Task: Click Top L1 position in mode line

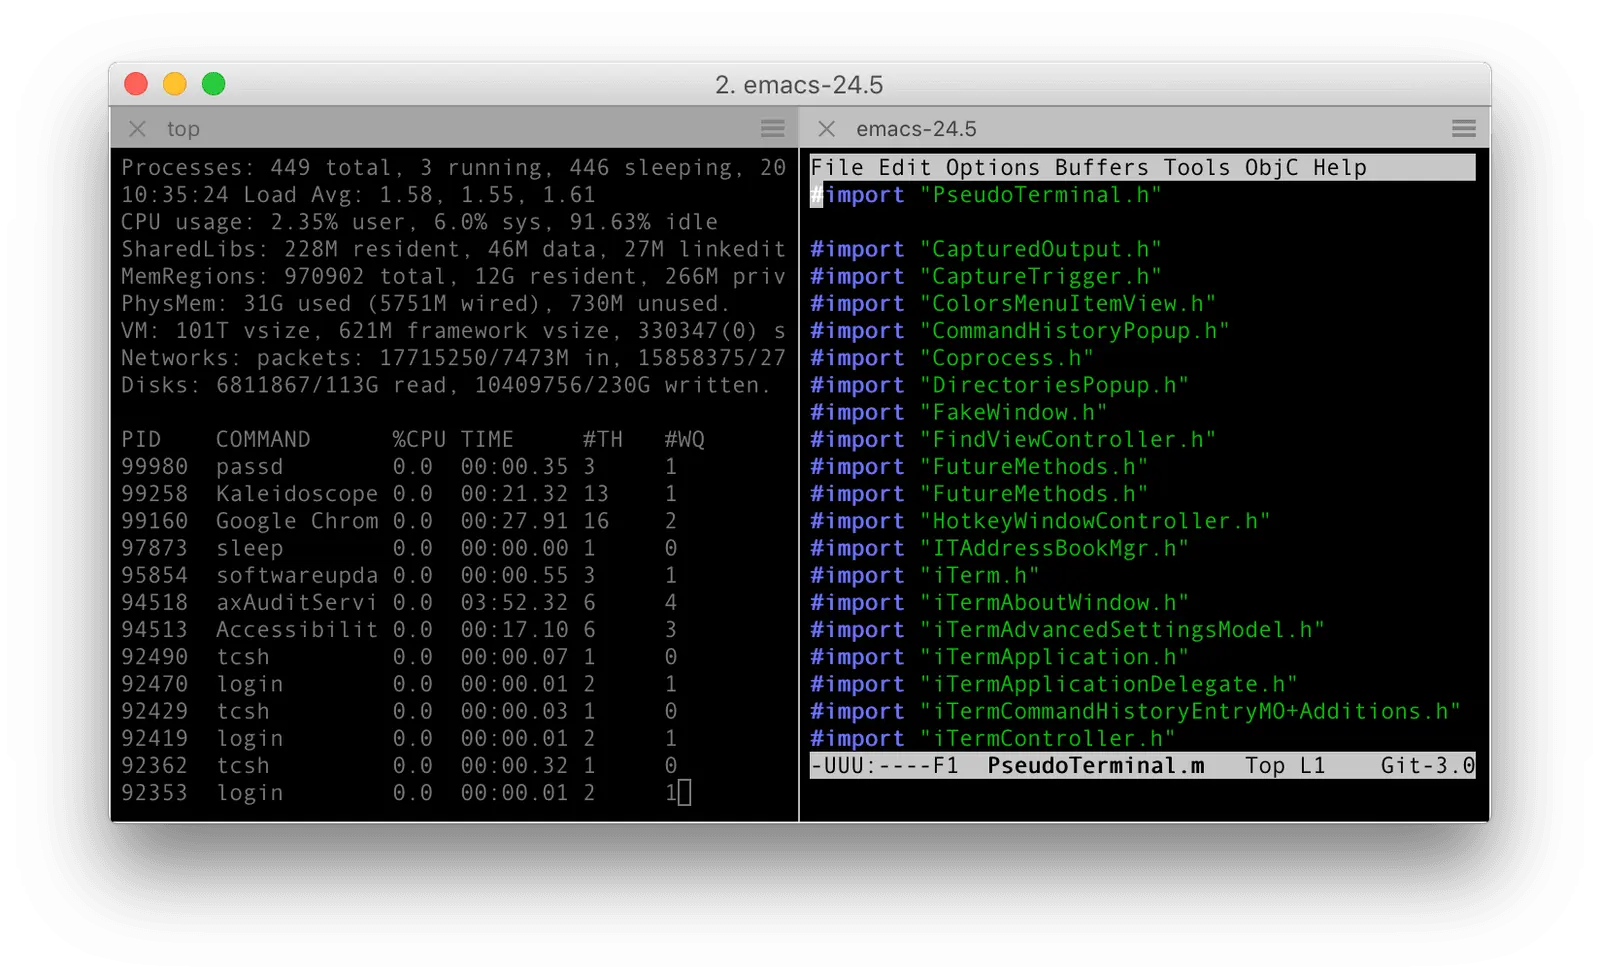Action: [1285, 766]
